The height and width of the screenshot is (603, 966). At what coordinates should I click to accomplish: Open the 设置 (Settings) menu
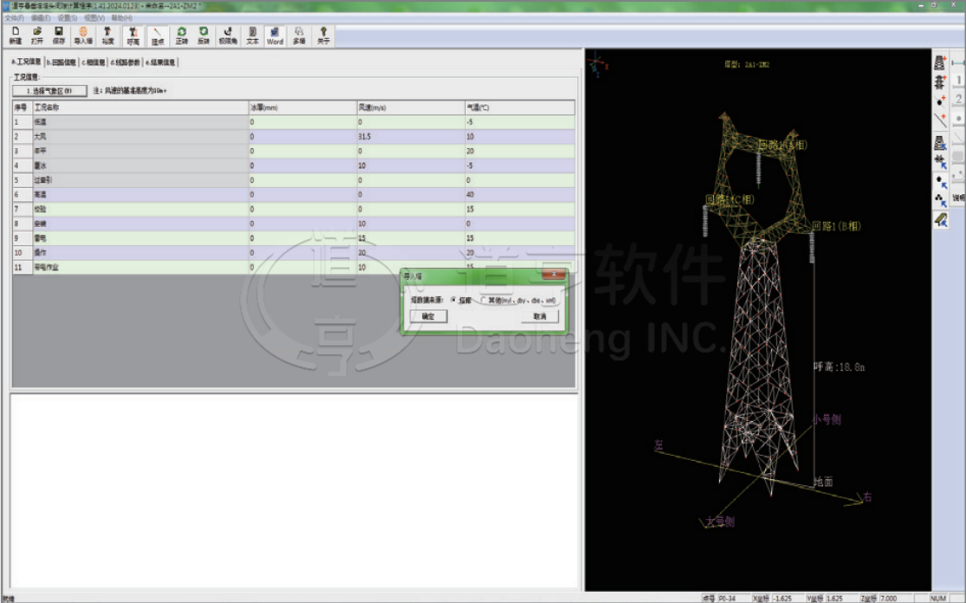66,18
